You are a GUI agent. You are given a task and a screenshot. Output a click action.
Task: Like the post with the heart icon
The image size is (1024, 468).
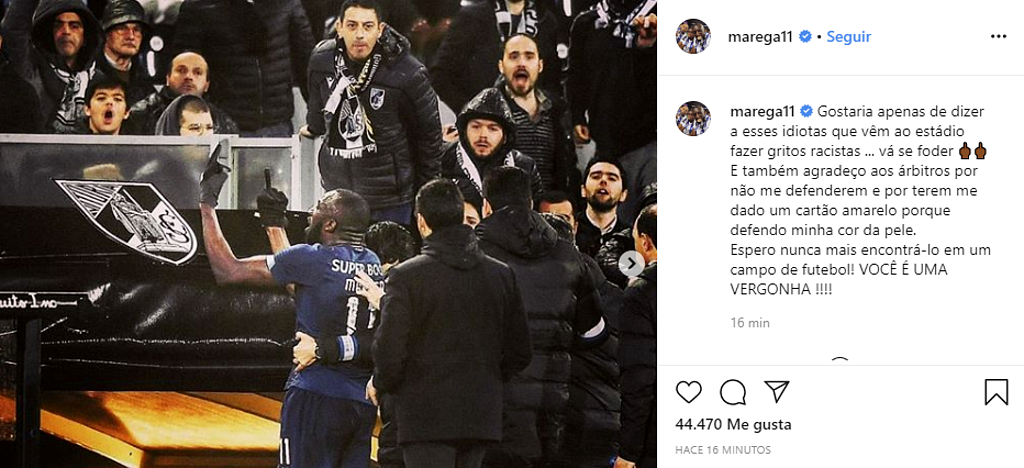688,392
